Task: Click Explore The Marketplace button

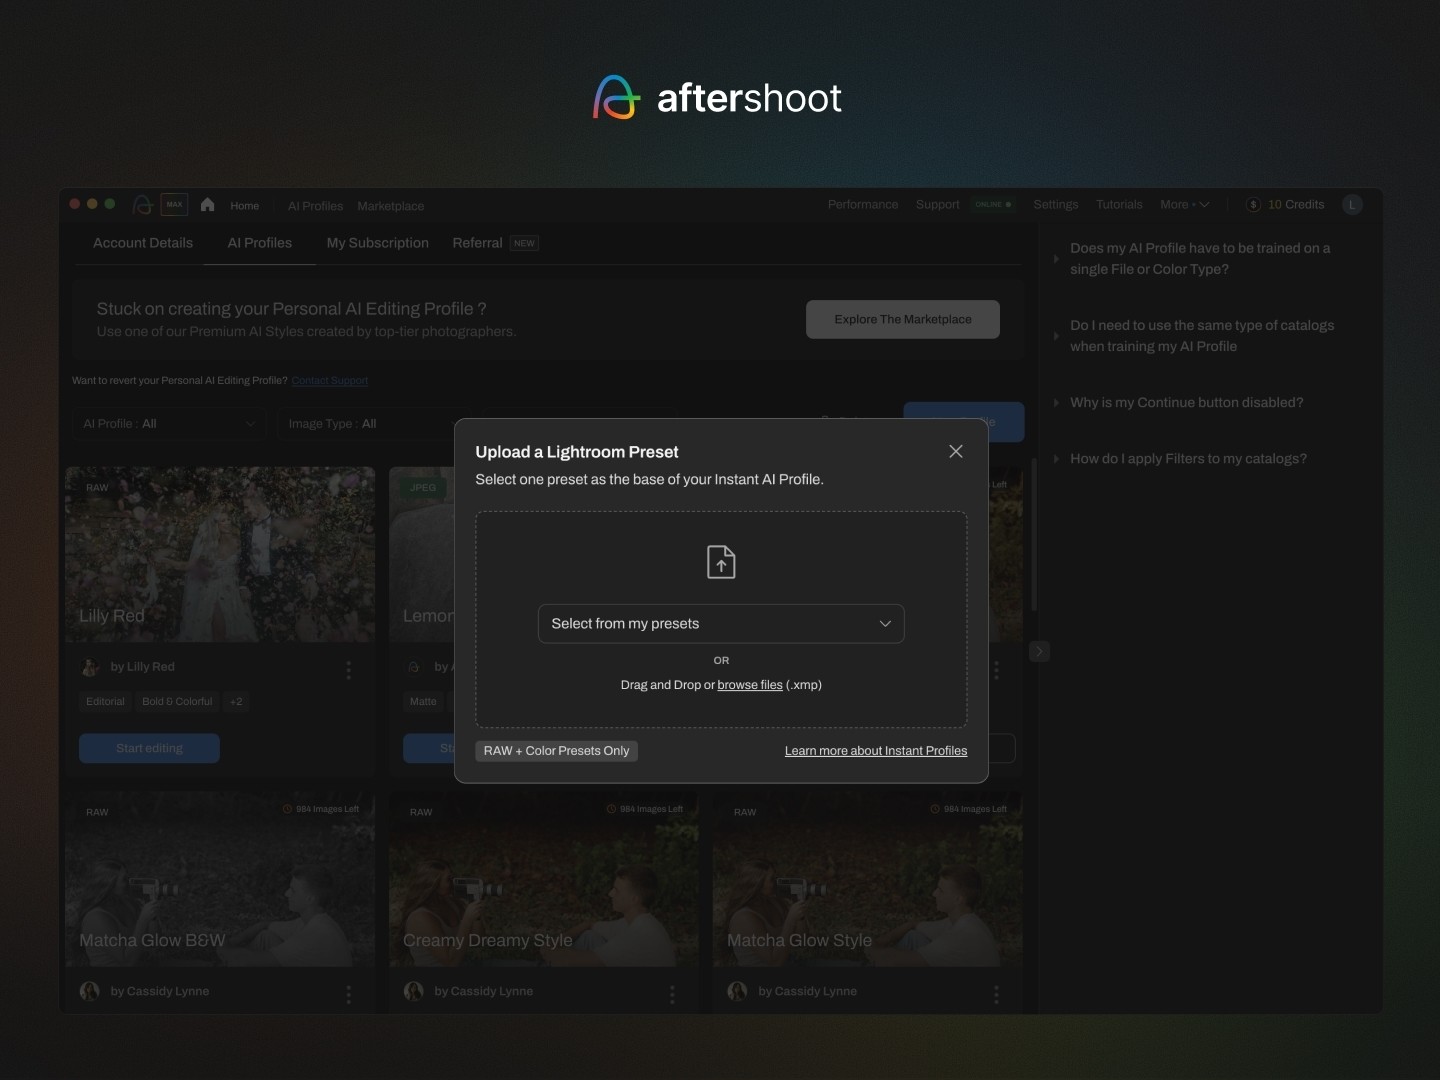Action: pos(902,319)
